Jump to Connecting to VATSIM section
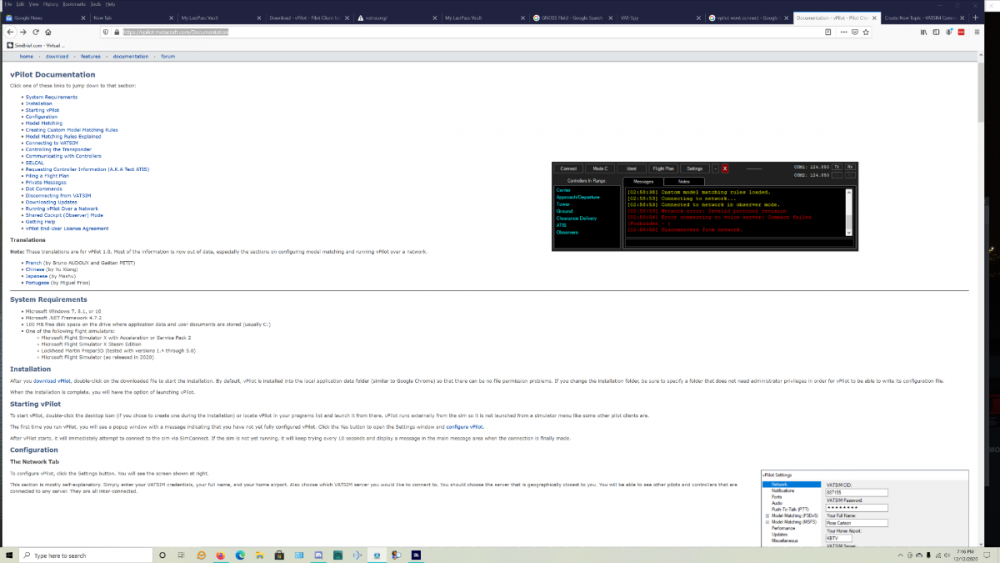1000x563 pixels. tap(52, 143)
